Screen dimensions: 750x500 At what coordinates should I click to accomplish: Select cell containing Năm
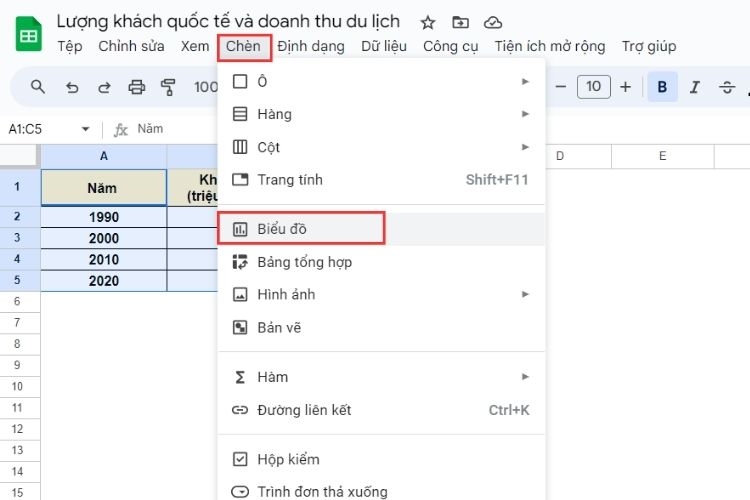104,188
